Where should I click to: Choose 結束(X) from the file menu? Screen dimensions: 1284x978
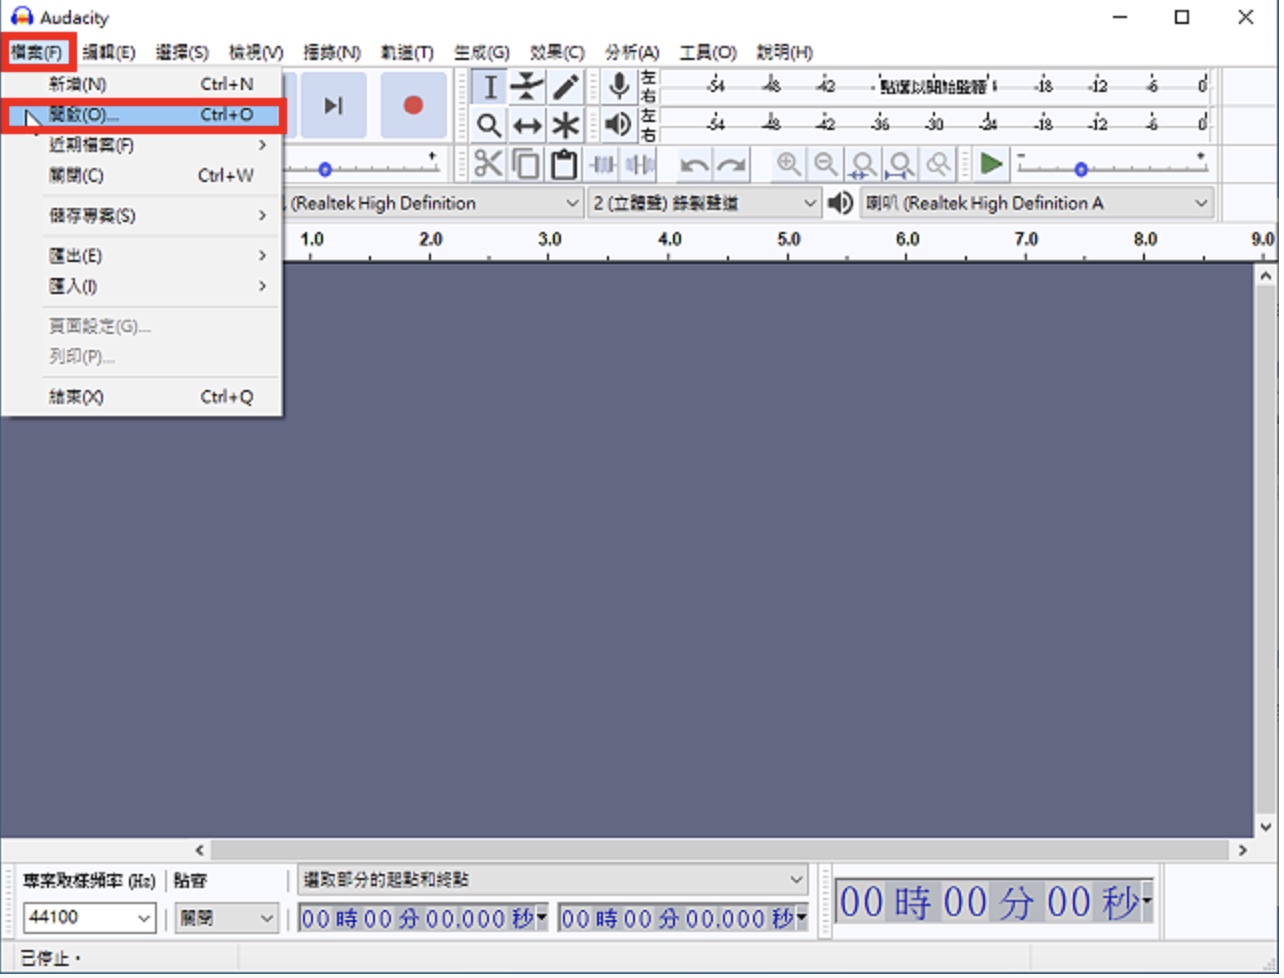pos(142,397)
